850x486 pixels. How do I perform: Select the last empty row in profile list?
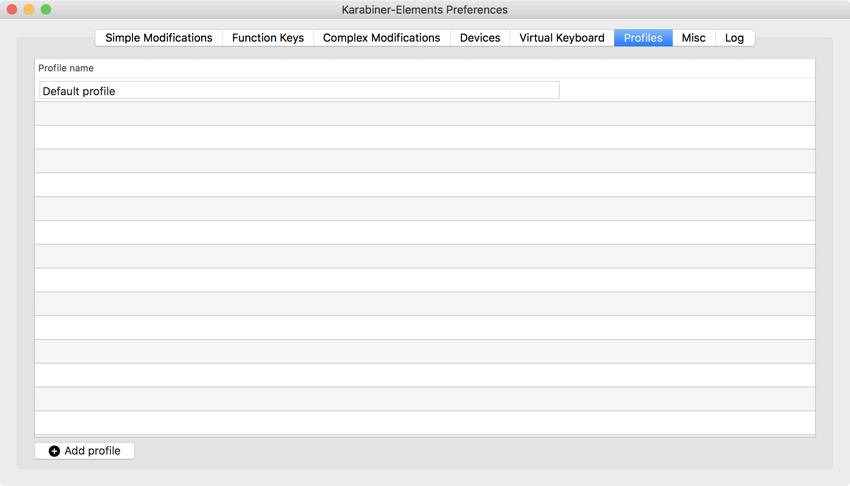pyautogui.click(x=425, y=423)
